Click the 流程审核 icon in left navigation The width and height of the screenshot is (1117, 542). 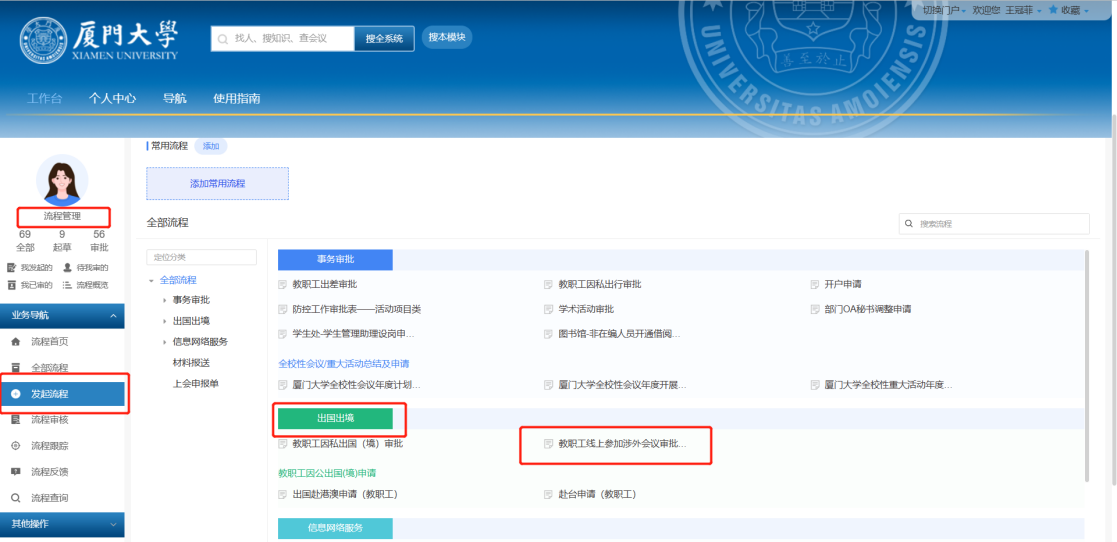16,420
